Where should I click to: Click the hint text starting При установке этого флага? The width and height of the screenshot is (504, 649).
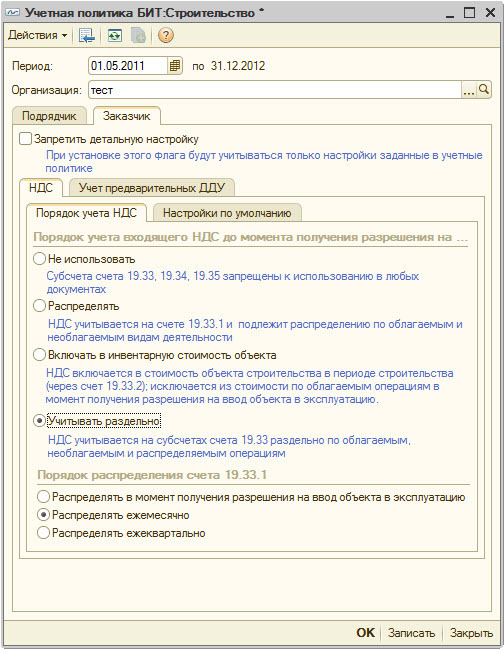pyautogui.click(x=264, y=161)
